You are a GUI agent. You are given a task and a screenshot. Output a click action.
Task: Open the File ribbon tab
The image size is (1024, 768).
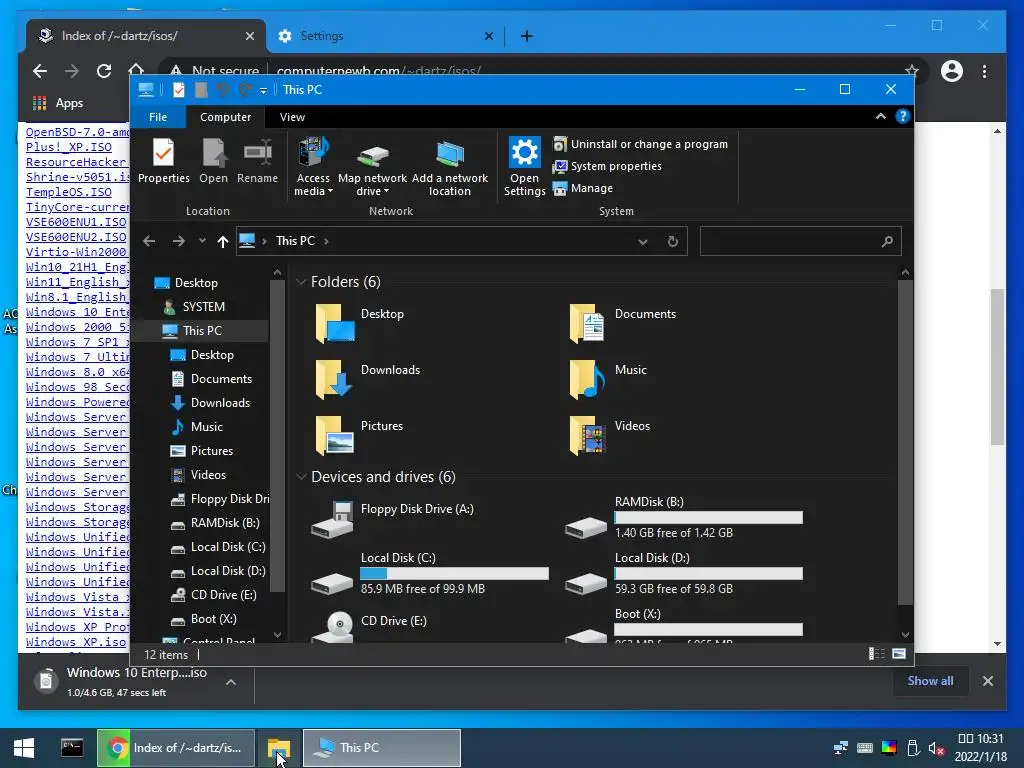click(x=158, y=117)
